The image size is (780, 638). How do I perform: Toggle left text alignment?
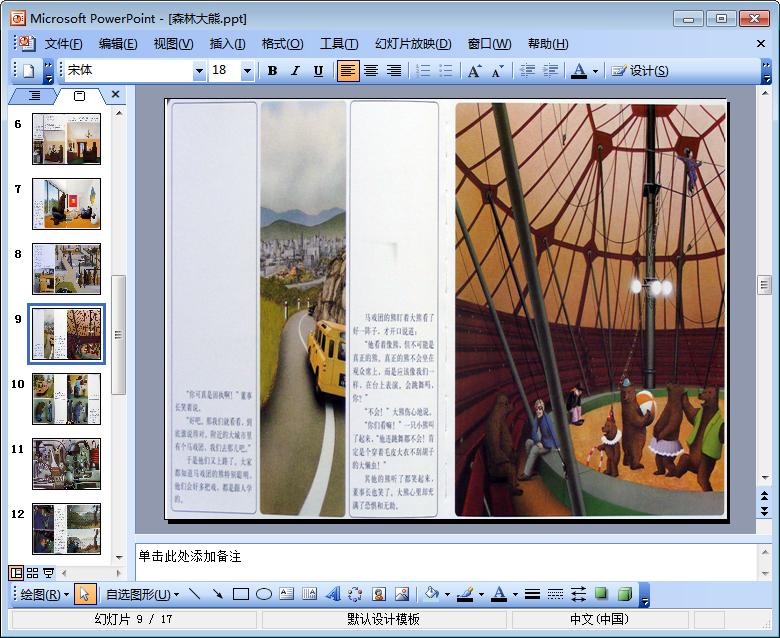[x=347, y=71]
